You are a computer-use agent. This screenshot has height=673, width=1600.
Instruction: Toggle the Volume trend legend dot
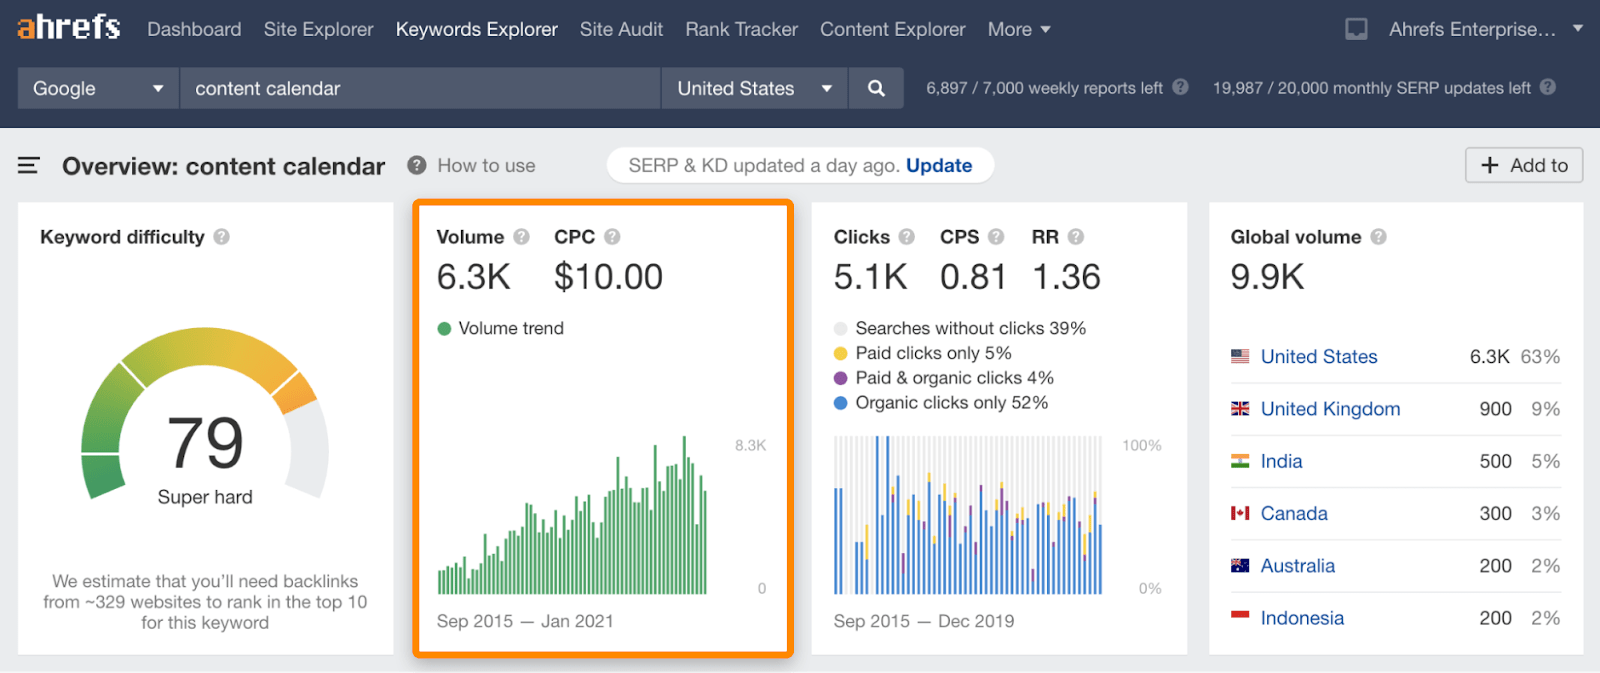point(445,329)
